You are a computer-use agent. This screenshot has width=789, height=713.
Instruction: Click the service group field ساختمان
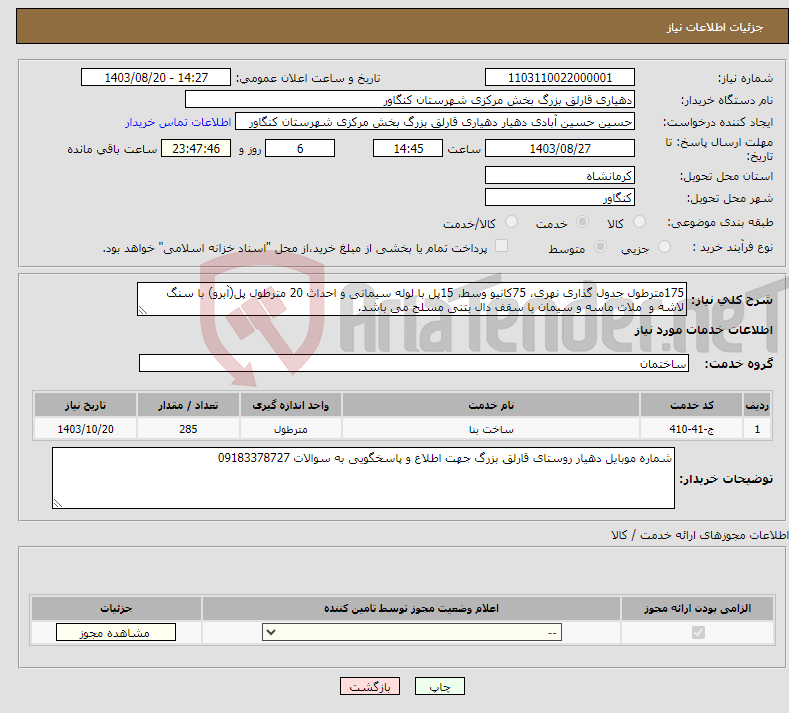tap(414, 363)
